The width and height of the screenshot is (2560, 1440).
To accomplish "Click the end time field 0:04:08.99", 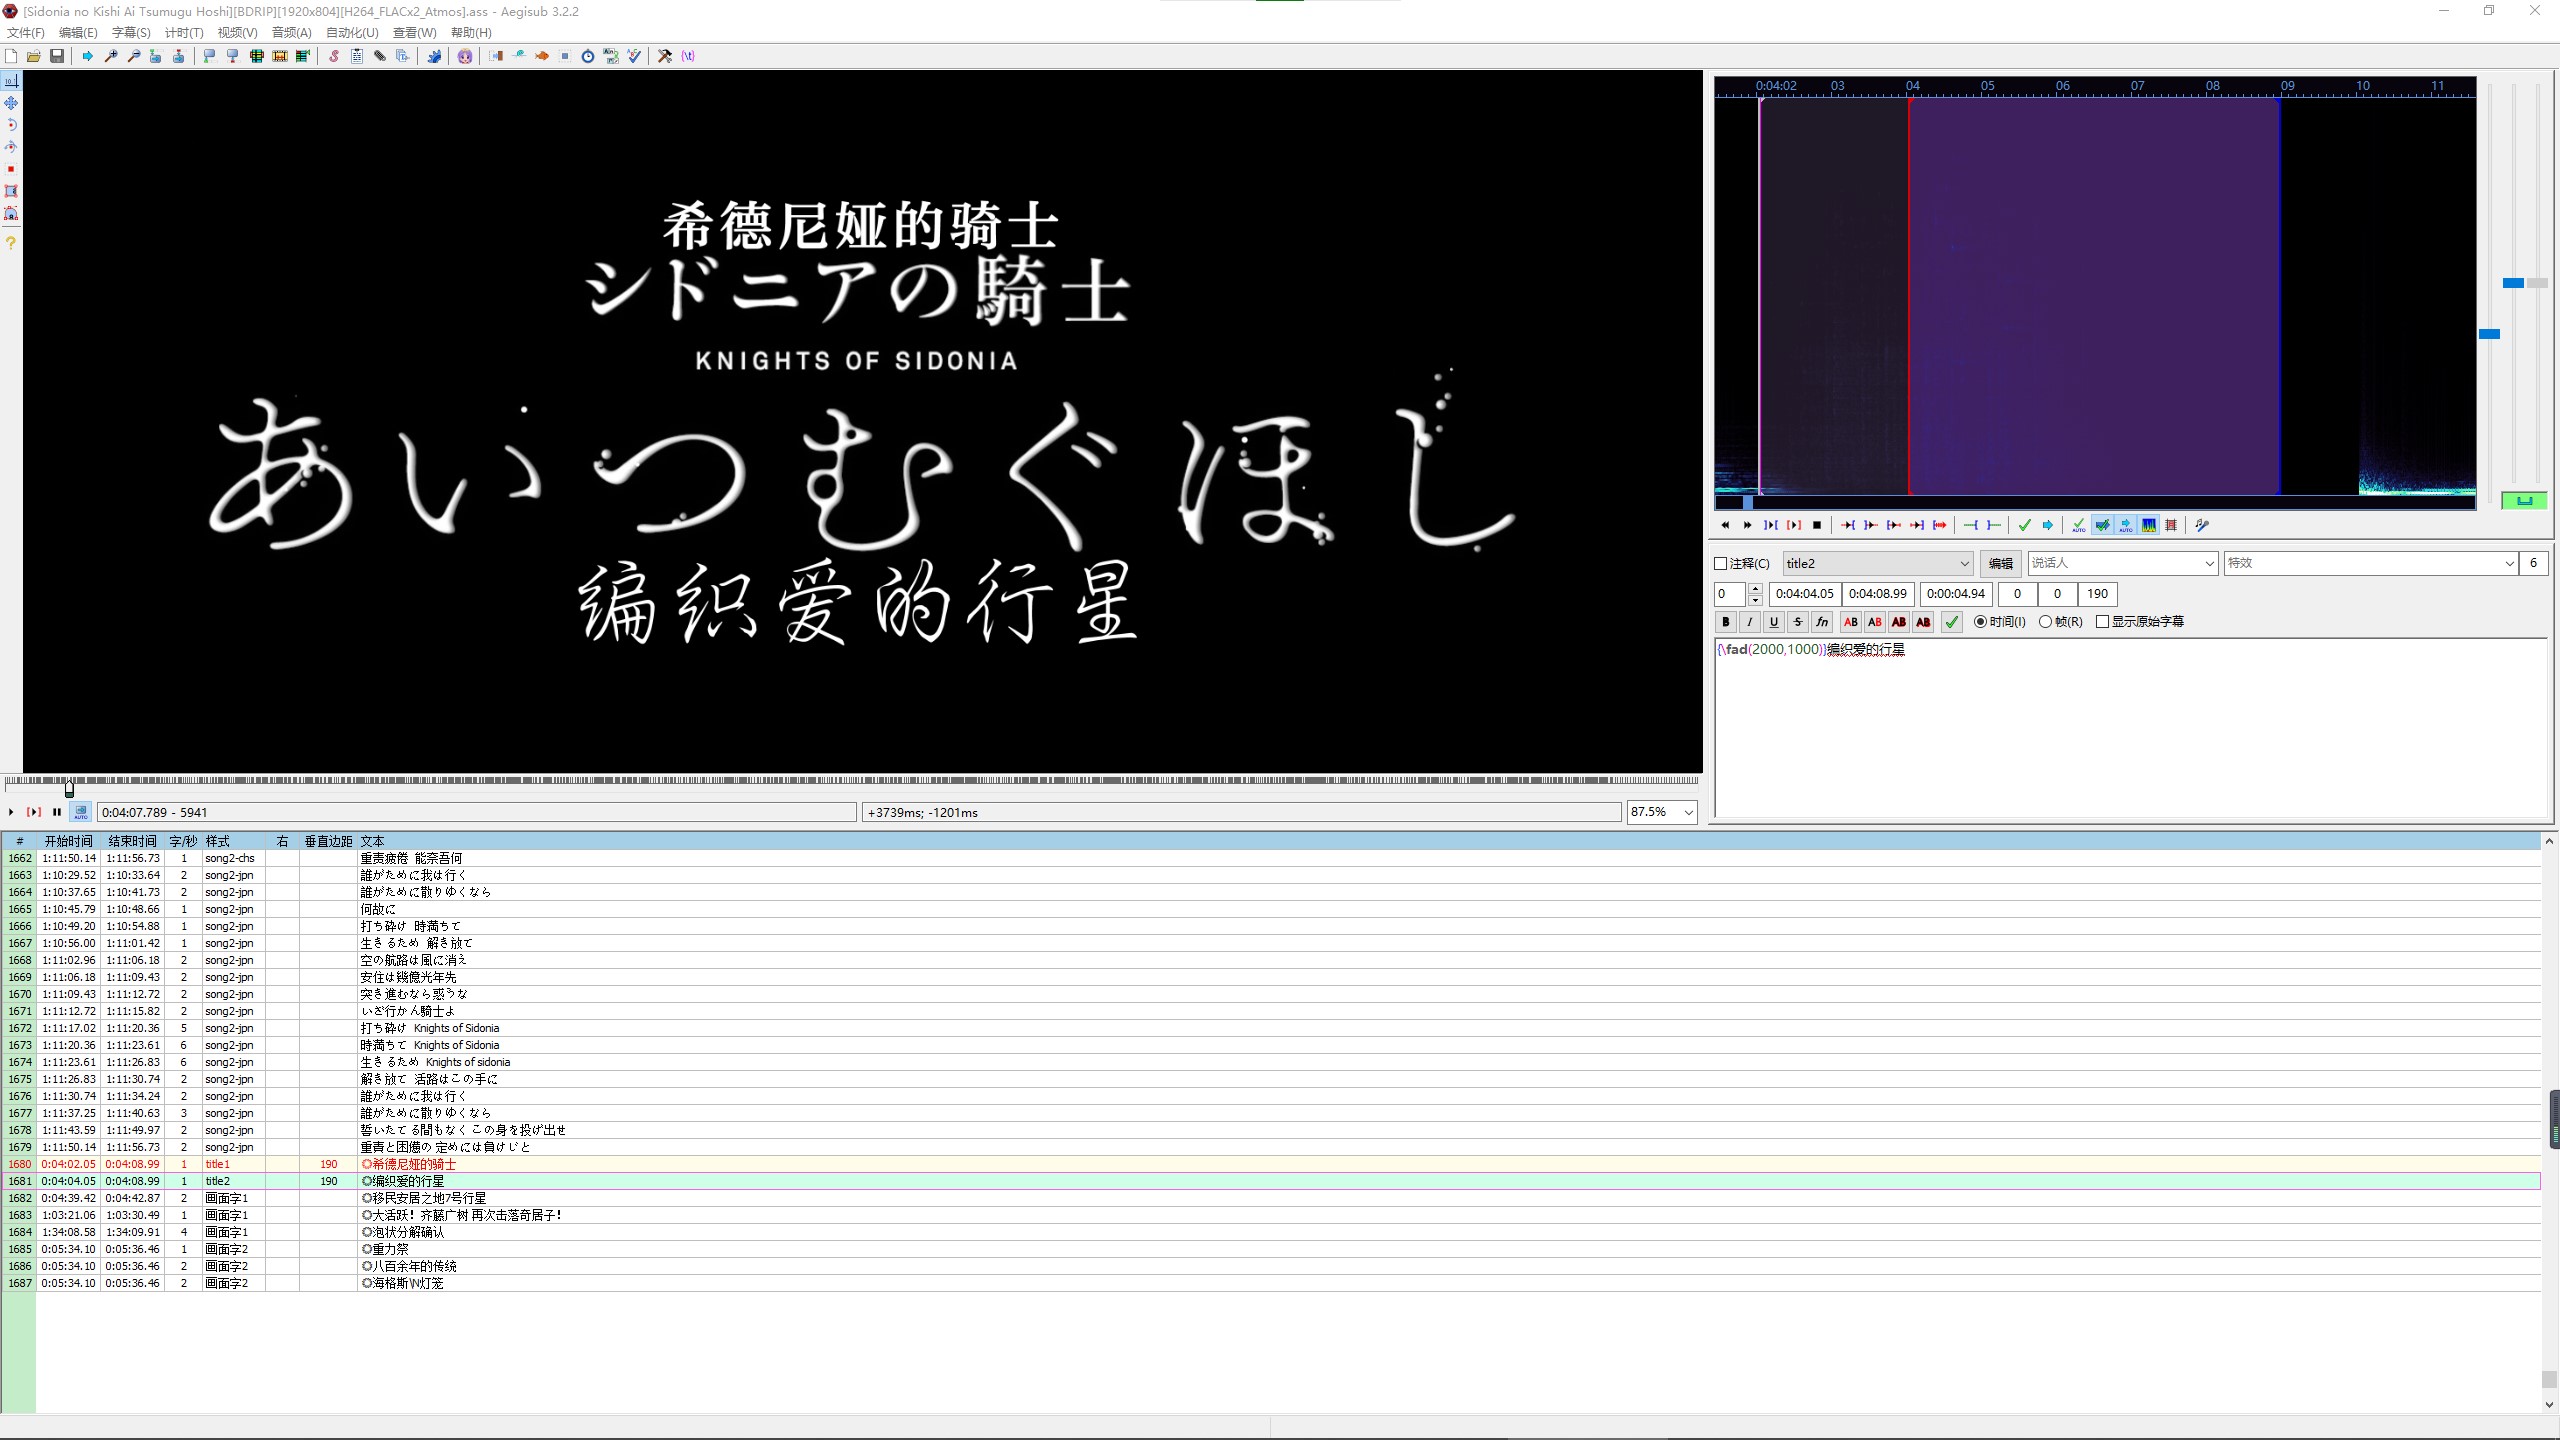I will [x=1878, y=594].
